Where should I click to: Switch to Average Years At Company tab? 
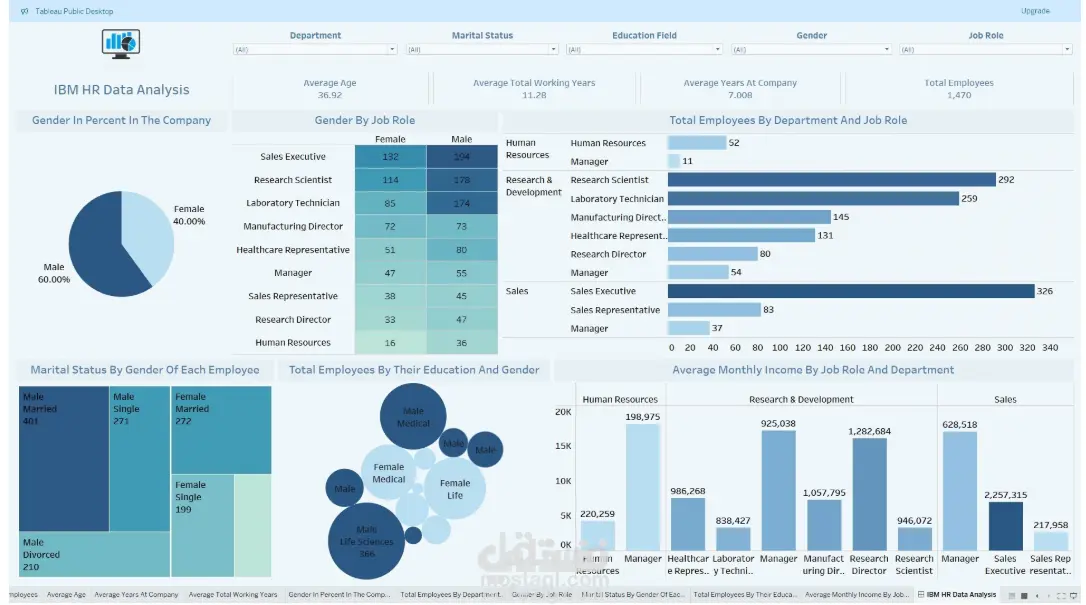136,594
